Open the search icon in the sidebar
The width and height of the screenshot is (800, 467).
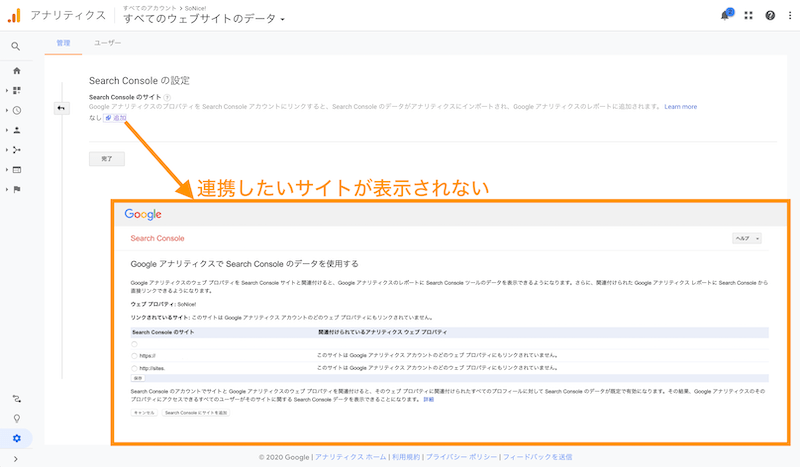[16, 46]
